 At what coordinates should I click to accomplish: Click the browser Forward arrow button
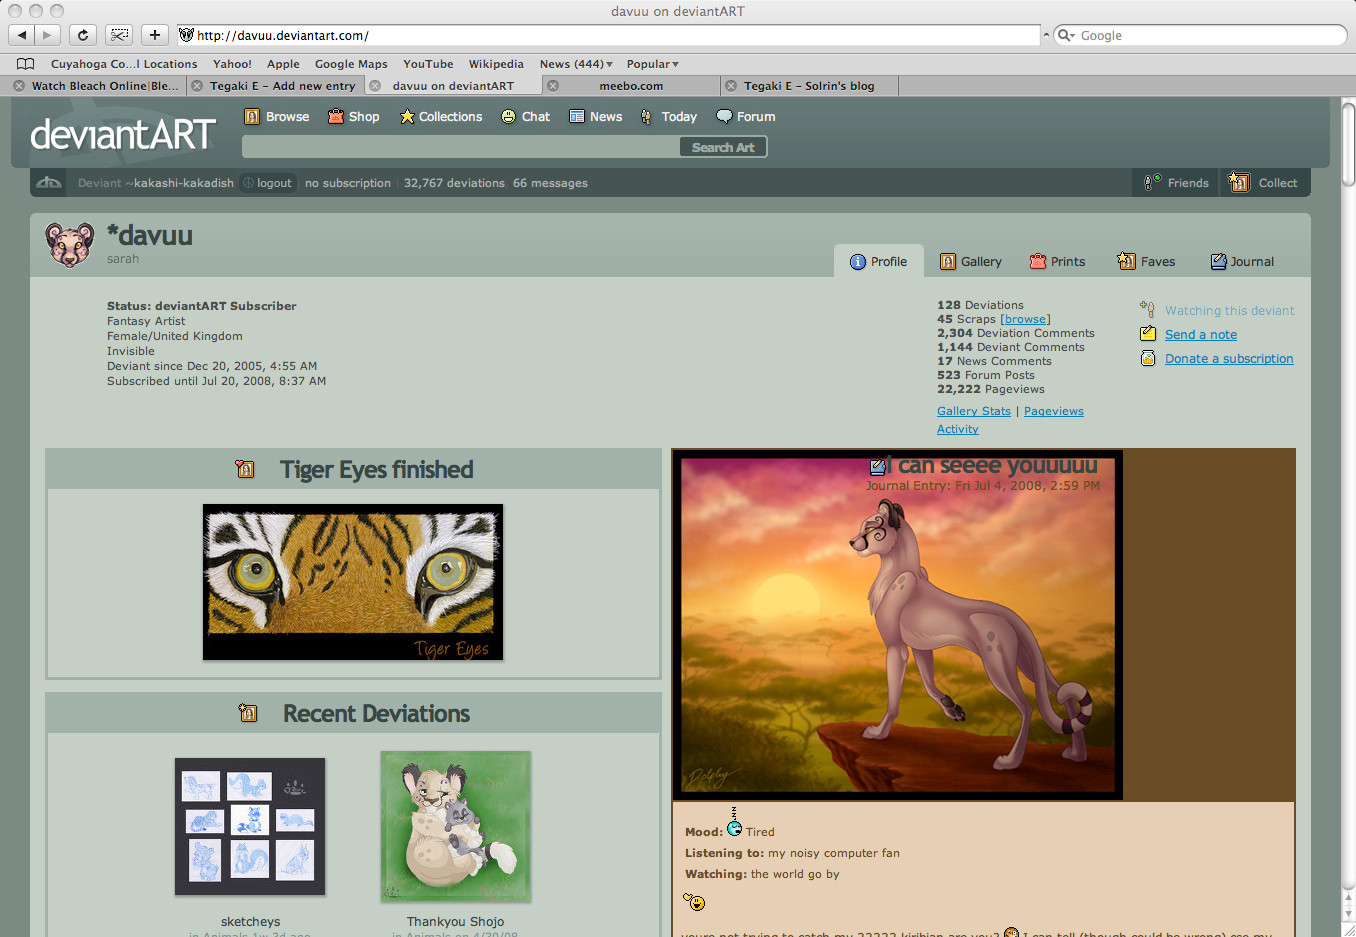(47, 35)
